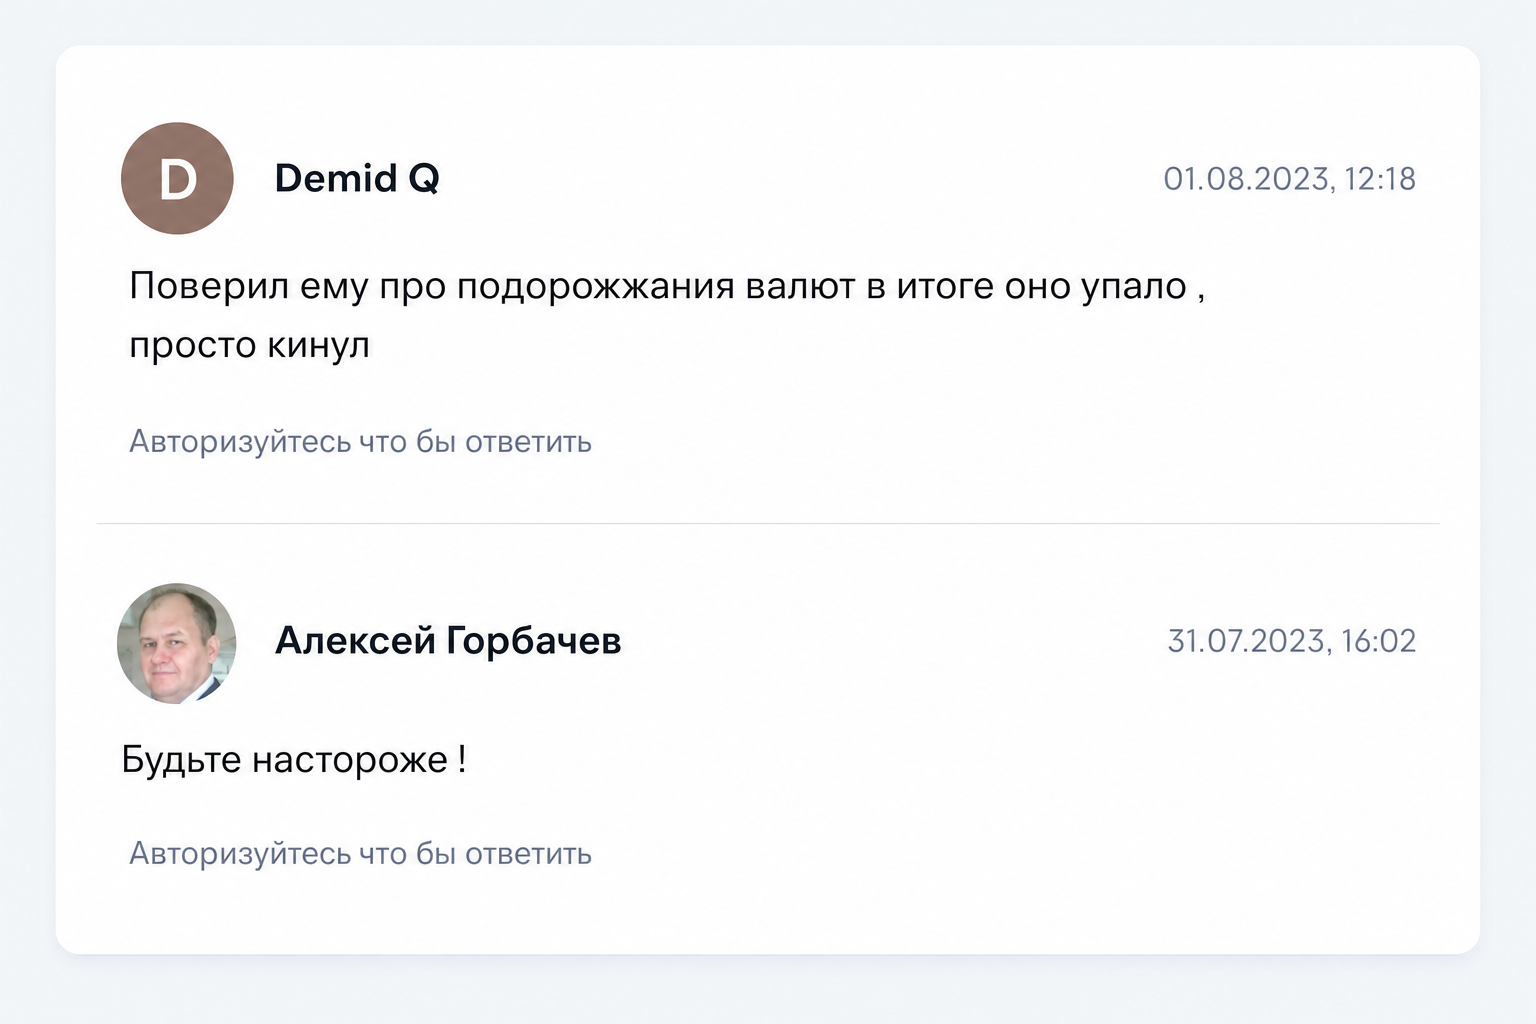The height and width of the screenshot is (1024, 1536).
Task: Click reply authorization link under Алексей's comment
Action: (360, 853)
